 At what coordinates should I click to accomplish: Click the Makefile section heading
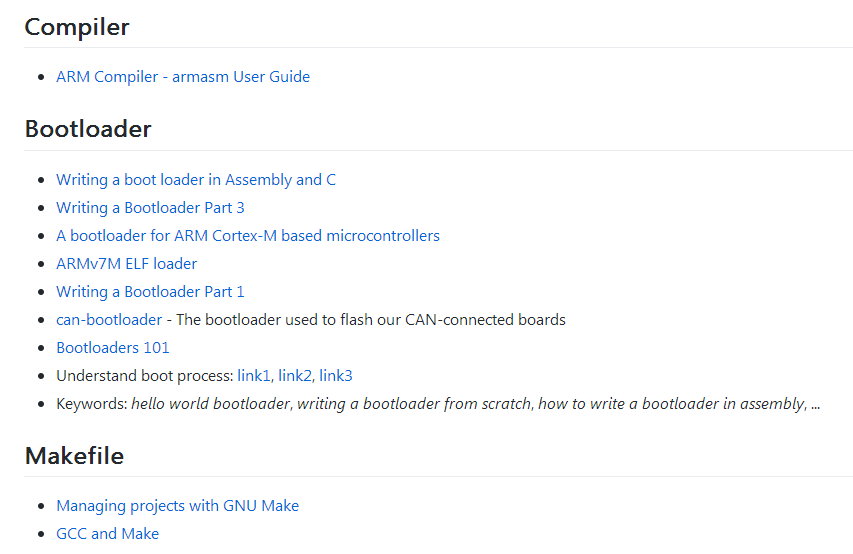(74, 455)
